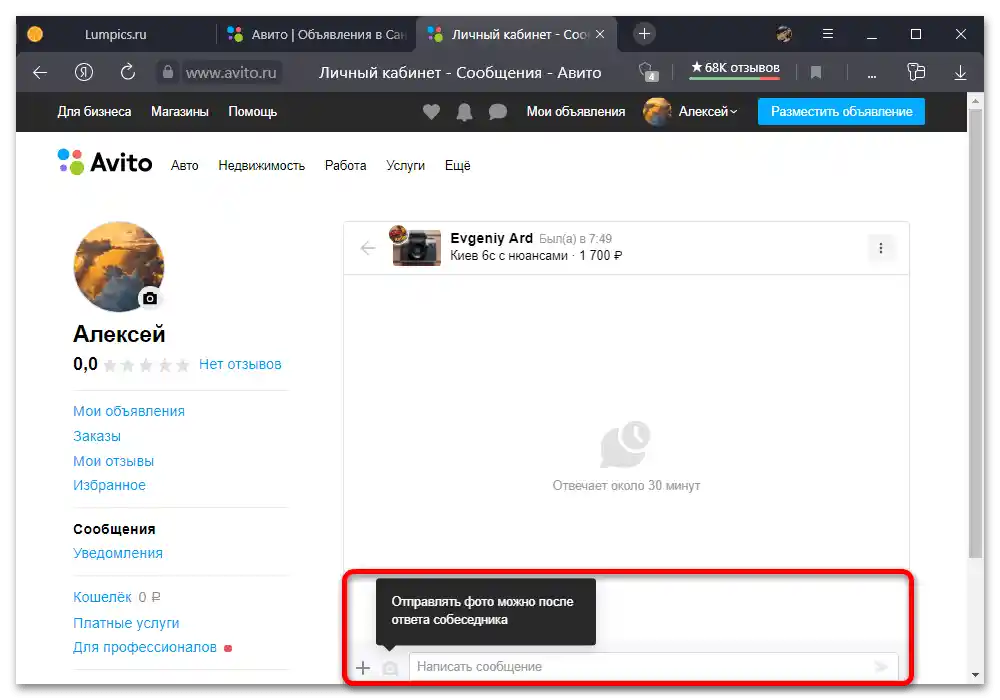Viewport: 1000px width, 700px height.
Task: Open the Избранное sidebar link
Action: (x=109, y=485)
